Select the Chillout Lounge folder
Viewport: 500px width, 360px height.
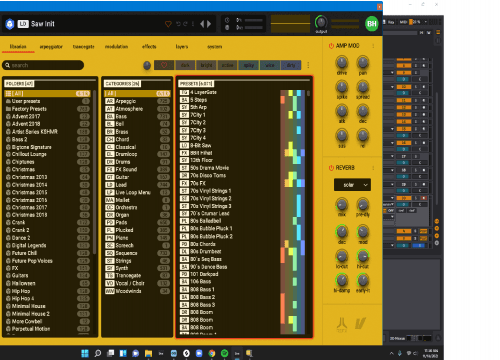click(x=47, y=154)
